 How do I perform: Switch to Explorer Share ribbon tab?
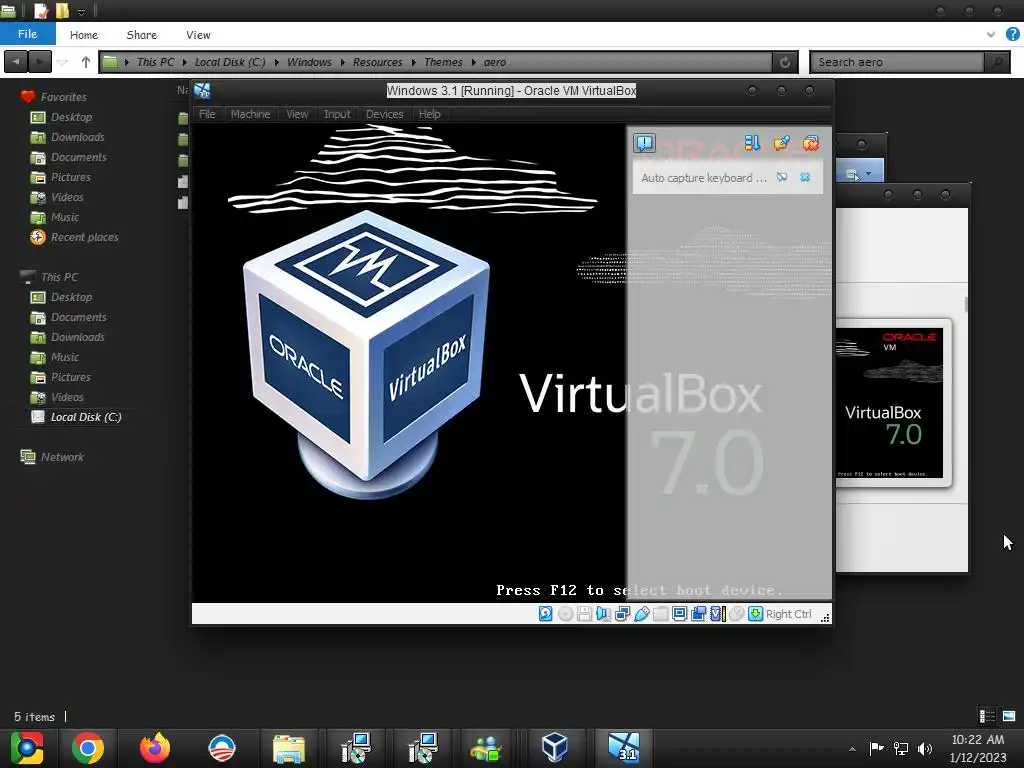[141, 35]
